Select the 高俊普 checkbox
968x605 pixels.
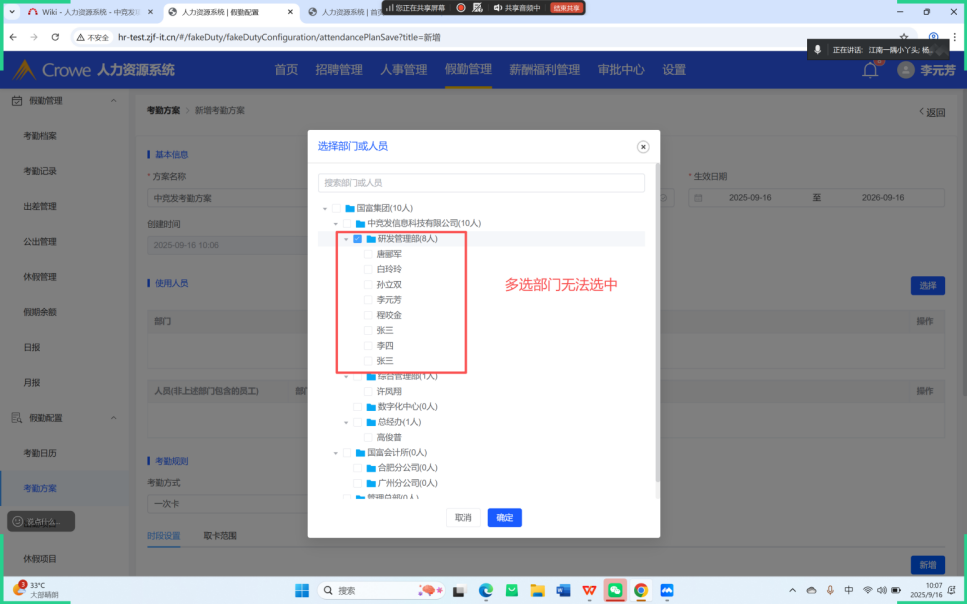[x=369, y=438]
